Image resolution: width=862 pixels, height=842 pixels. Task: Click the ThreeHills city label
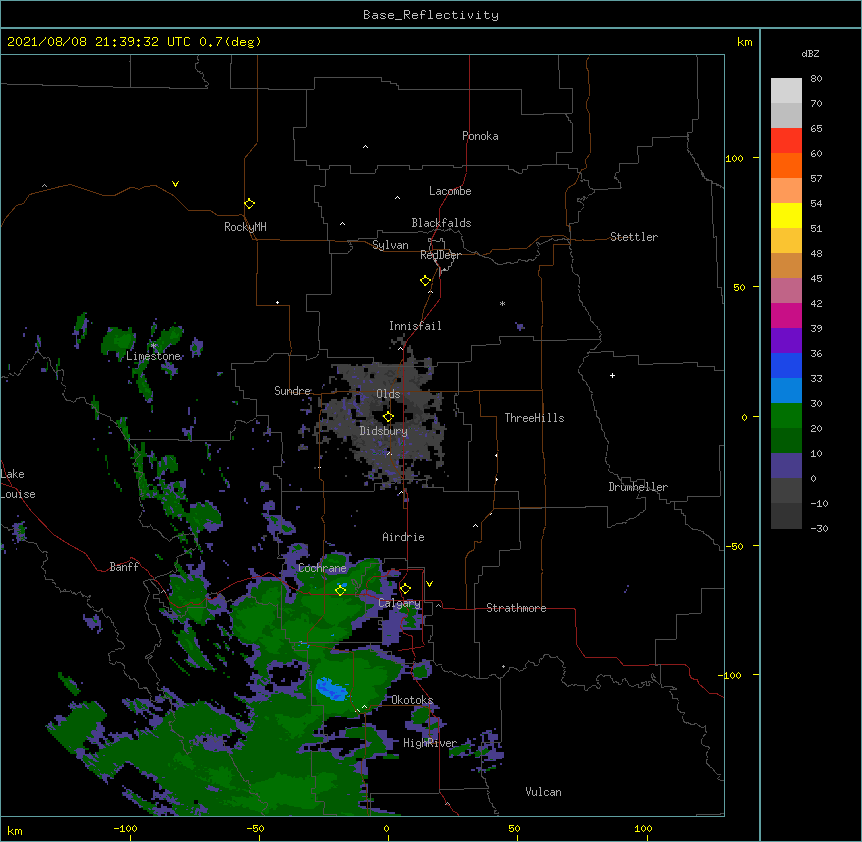(534, 418)
